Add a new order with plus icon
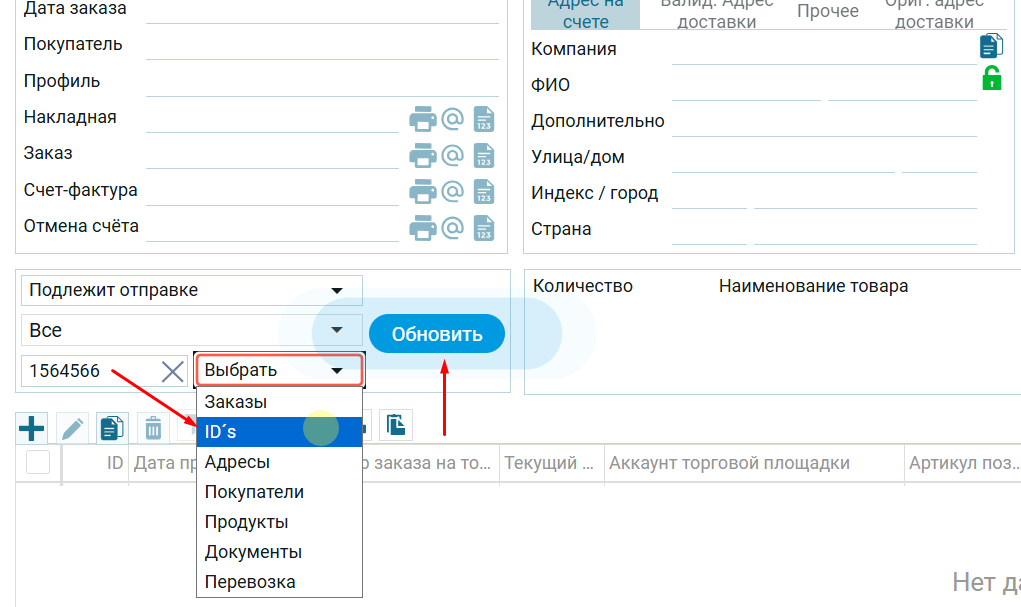Image resolution: width=1021 pixels, height=607 pixels. [32, 429]
